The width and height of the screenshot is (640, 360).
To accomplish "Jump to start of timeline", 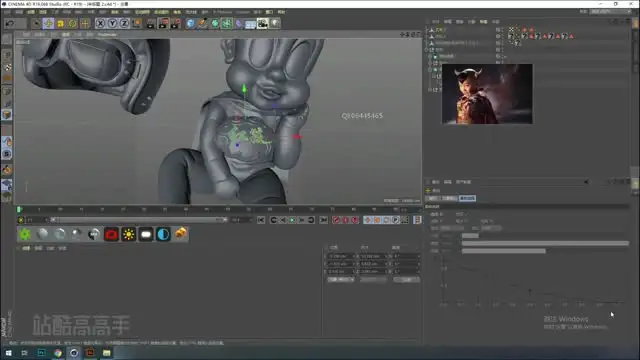I will point(261,220).
